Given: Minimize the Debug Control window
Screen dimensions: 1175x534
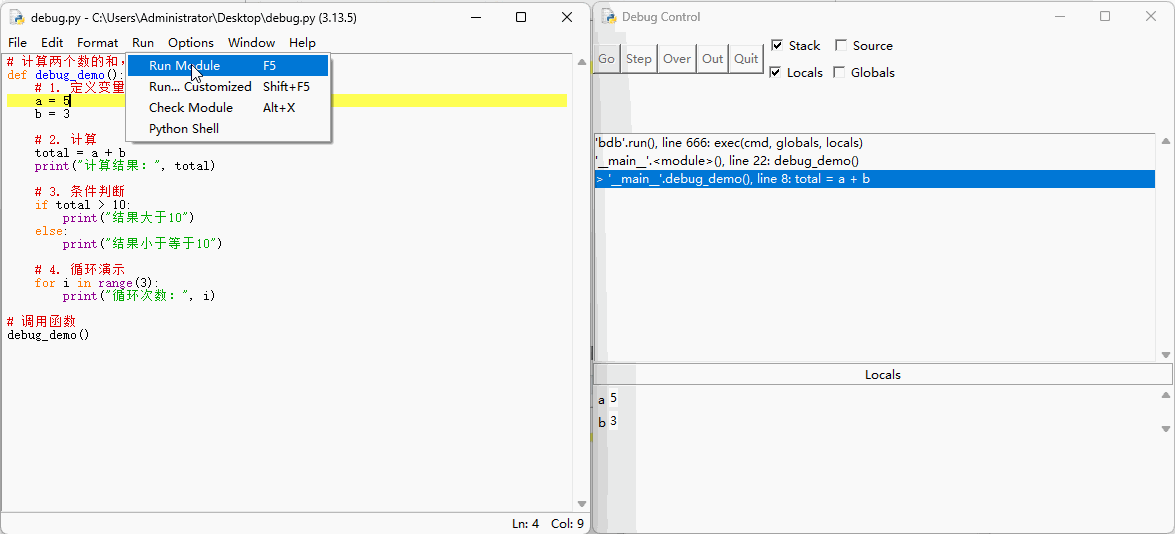Looking at the screenshot, I should 1059,17.
